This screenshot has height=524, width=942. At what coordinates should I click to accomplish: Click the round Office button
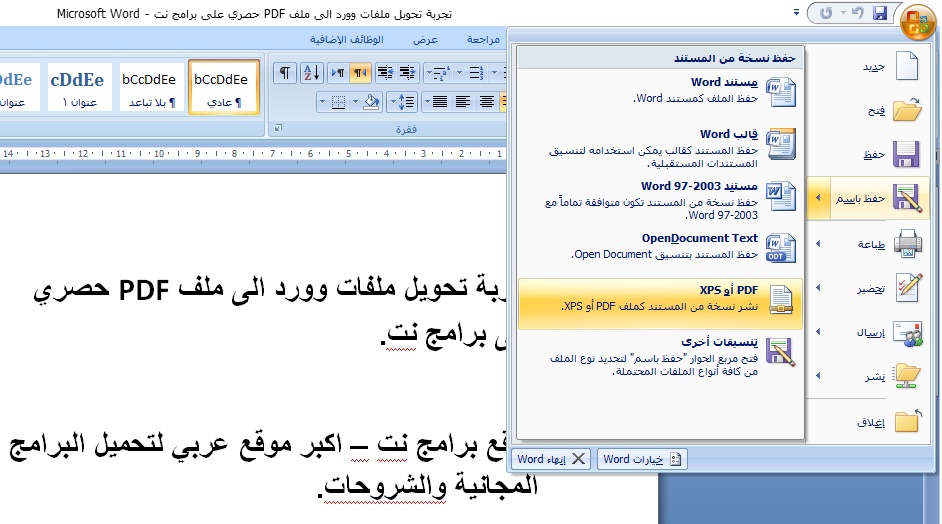(918, 22)
